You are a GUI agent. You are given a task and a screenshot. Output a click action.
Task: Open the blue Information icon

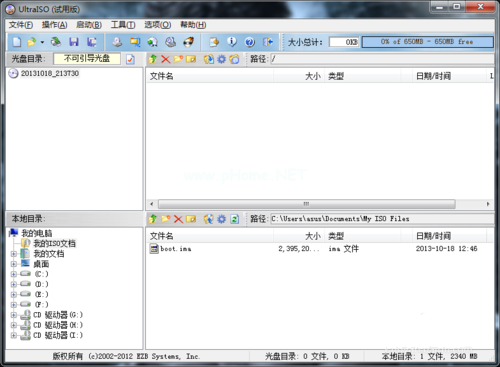232,42
